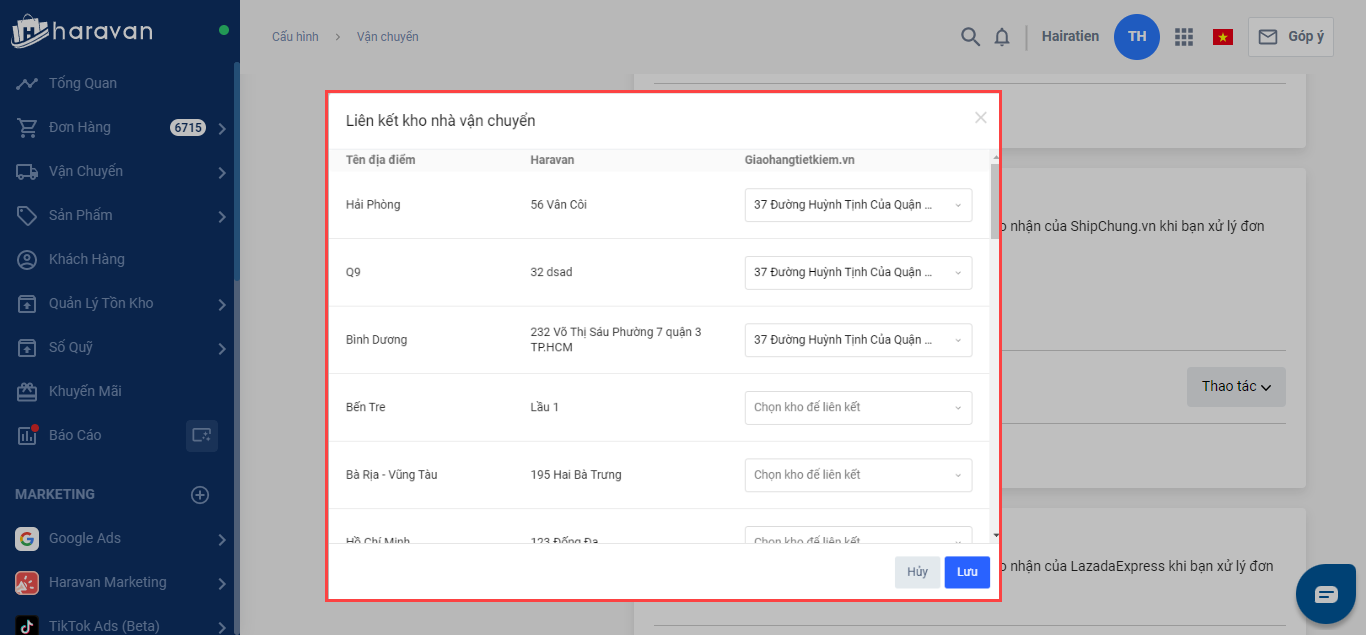
Task: Click the dialog's vertical scrollbar
Action: click(994, 200)
